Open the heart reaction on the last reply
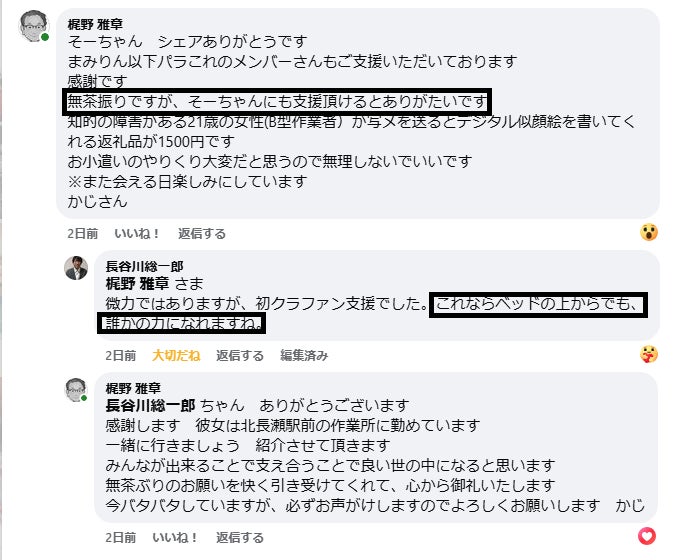This screenshot has width=679, height=560. tap(648, 536)
